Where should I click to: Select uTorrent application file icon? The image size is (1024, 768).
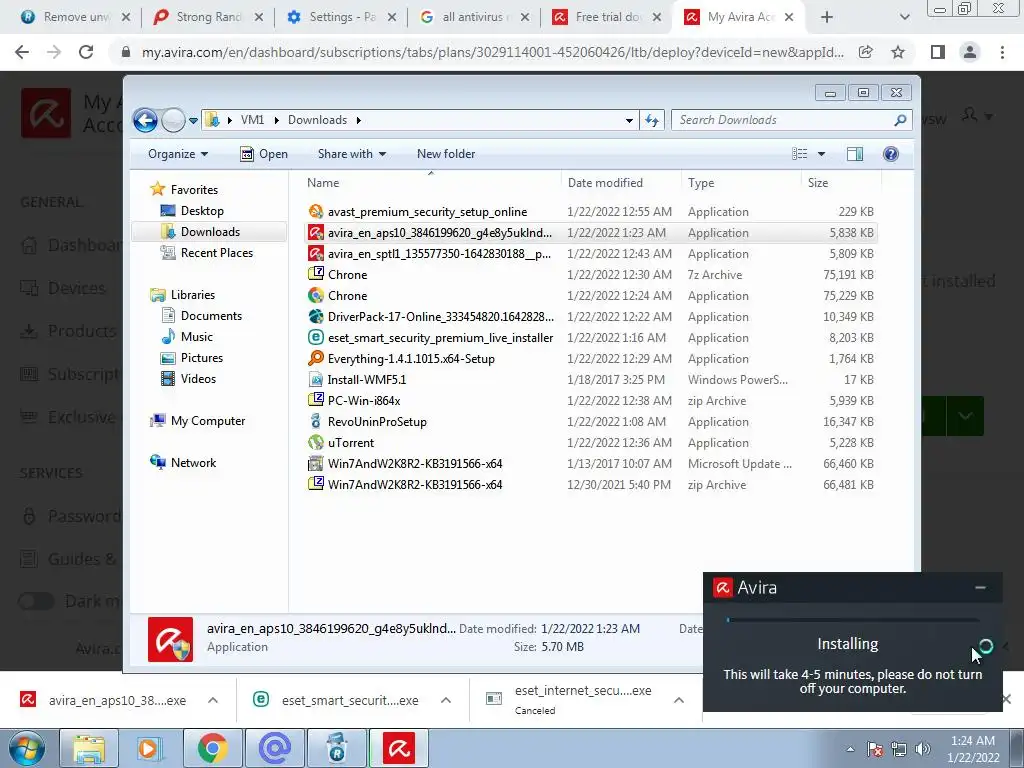pyautogui.click(x=315, y=443)
